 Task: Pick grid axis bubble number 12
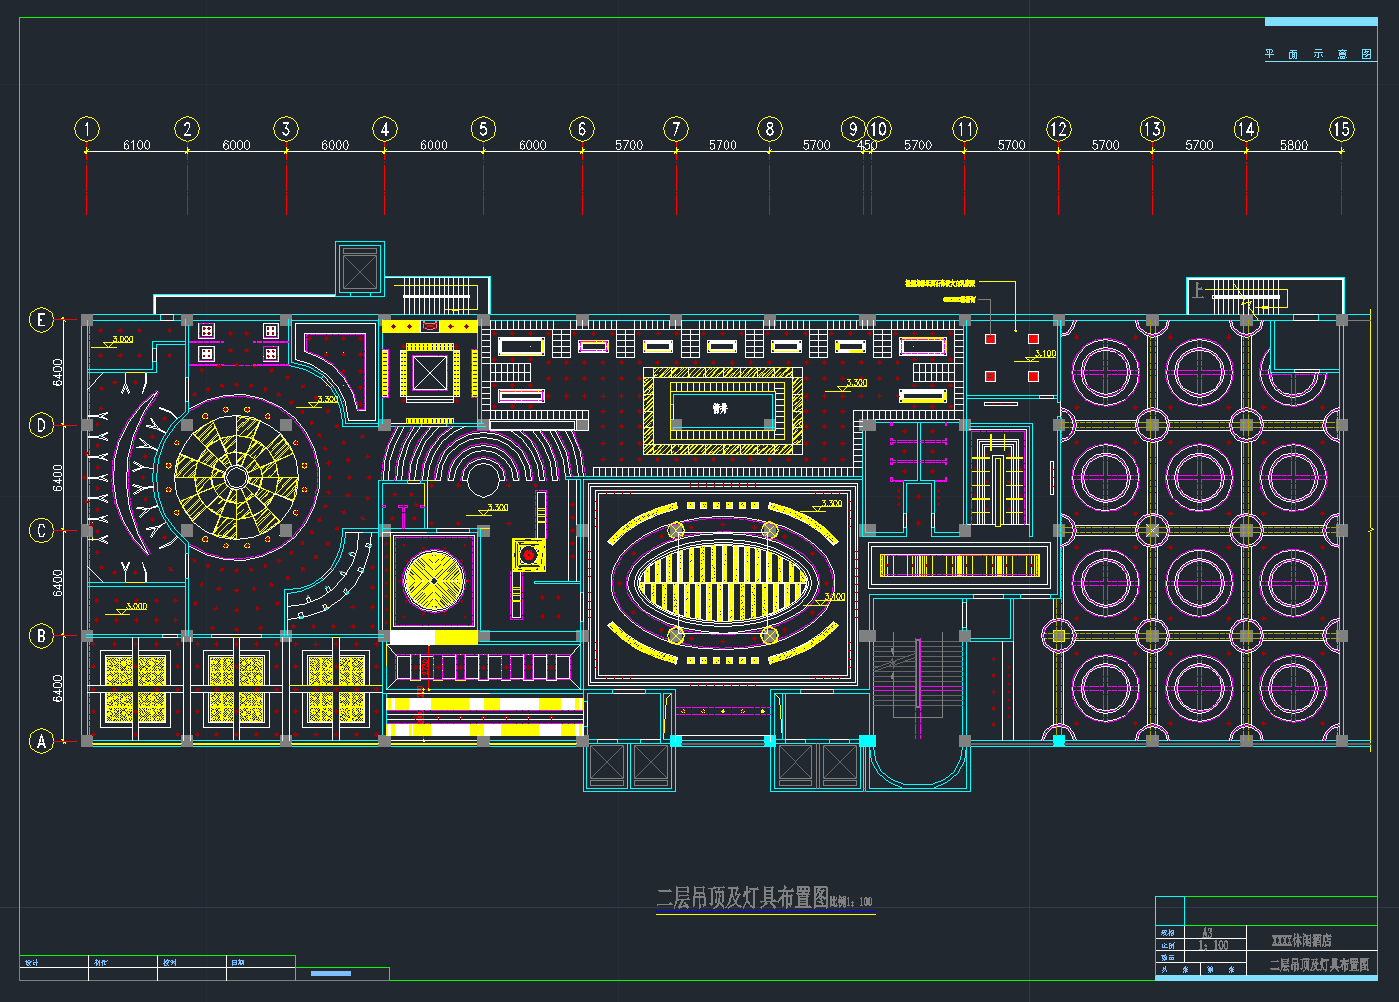click(x=1058, y=129)
